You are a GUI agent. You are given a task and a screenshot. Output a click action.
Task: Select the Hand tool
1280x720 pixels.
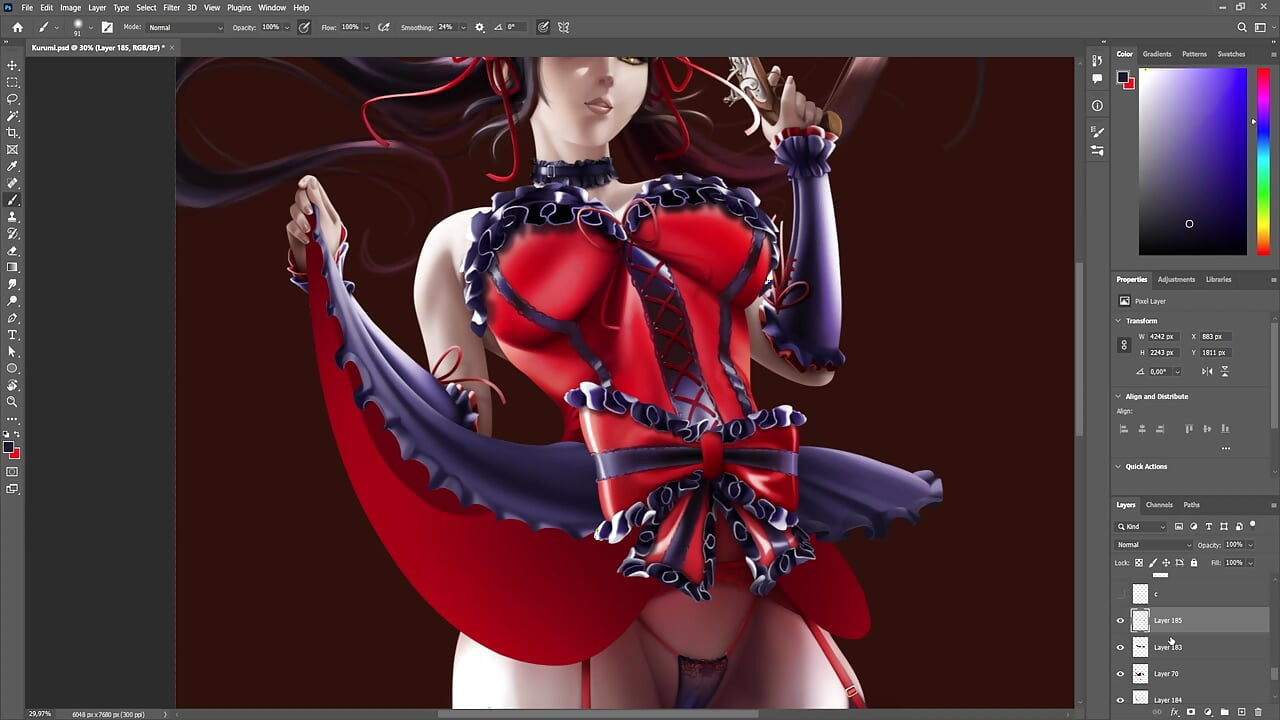[x=13, y=385]
